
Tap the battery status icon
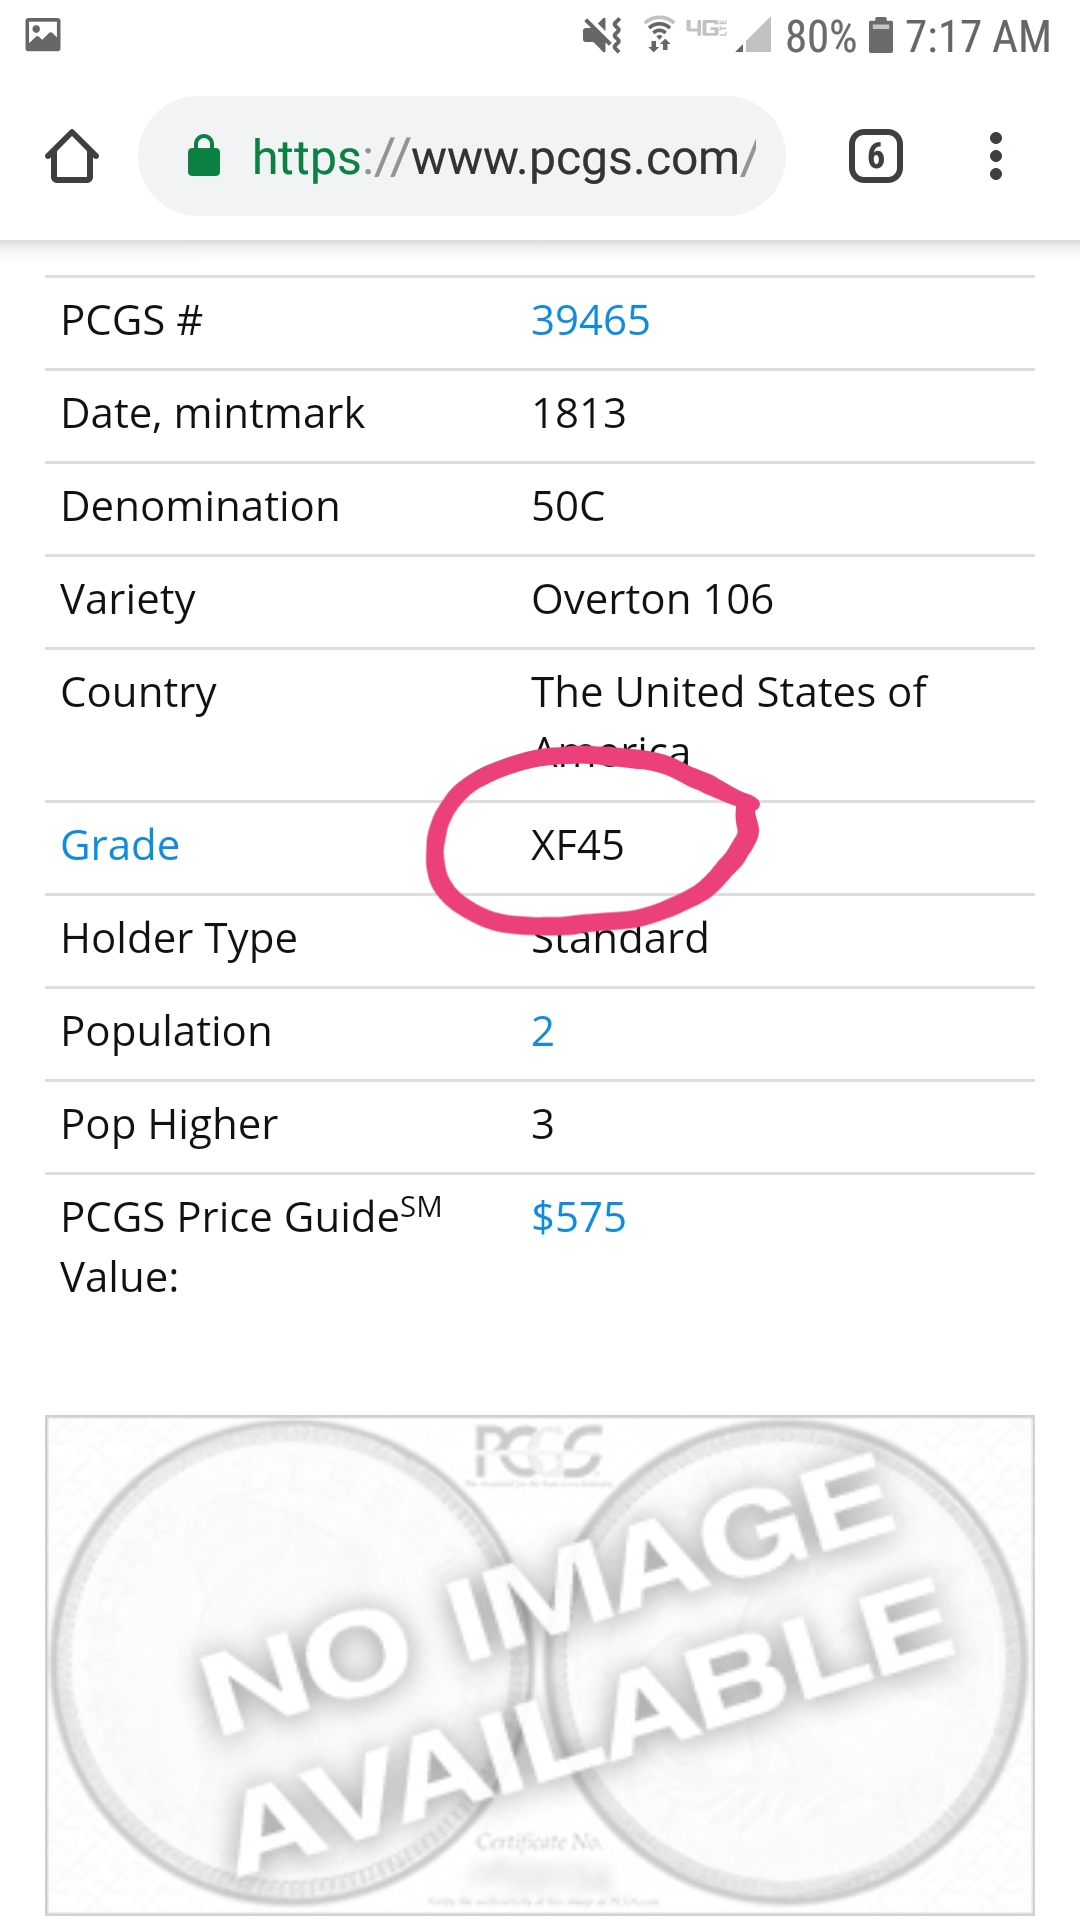pyautogui.click(x=880, y=35)
